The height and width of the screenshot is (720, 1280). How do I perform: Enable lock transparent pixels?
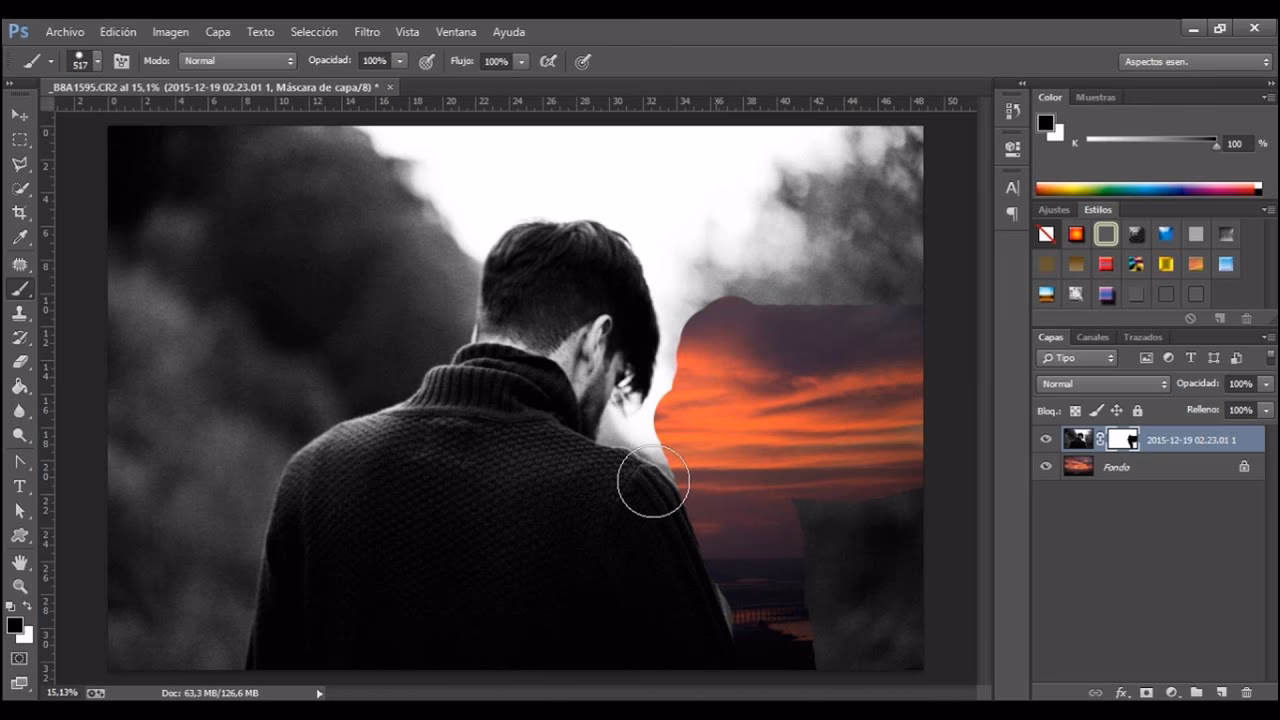tap(1073, 411)
